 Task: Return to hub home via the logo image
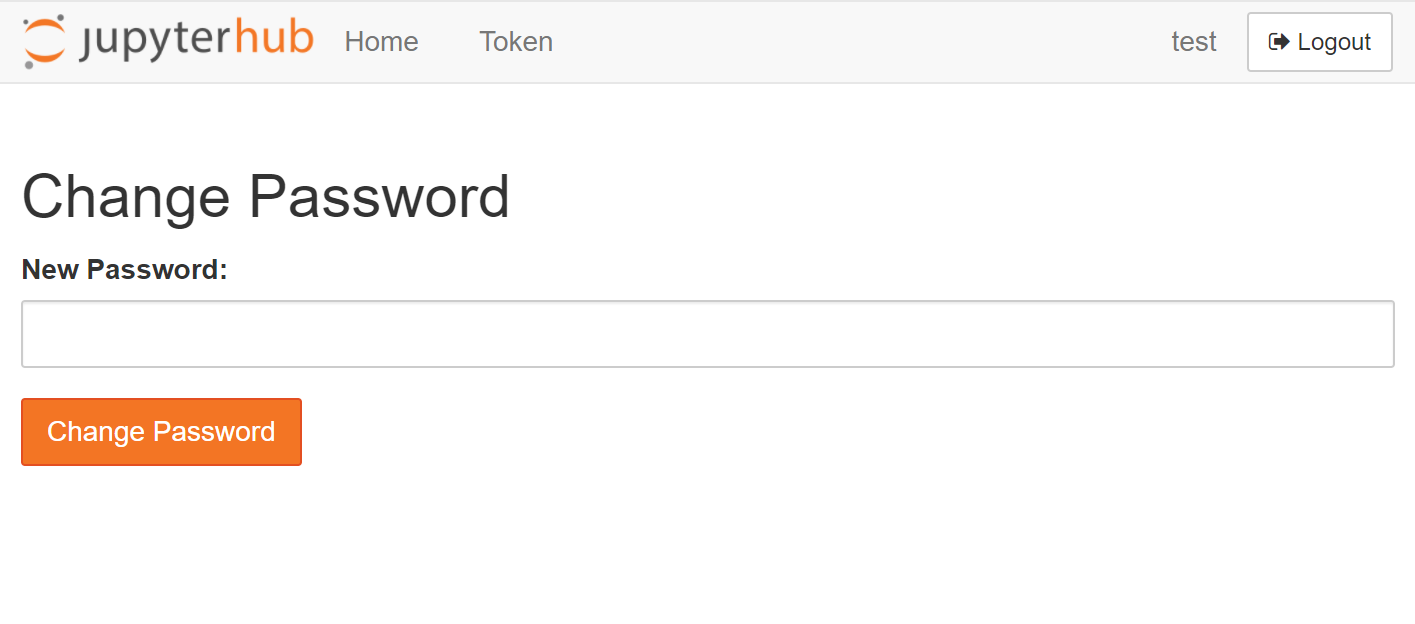(168, 41)
